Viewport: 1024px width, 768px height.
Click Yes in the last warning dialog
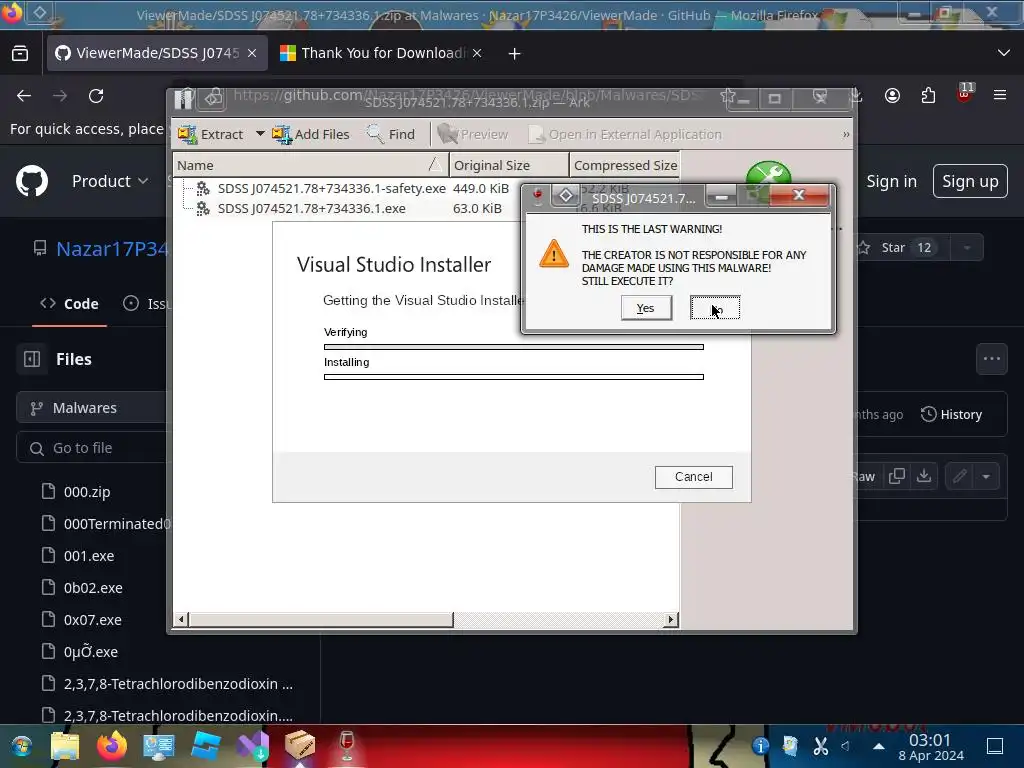click(x=646, y=308)
